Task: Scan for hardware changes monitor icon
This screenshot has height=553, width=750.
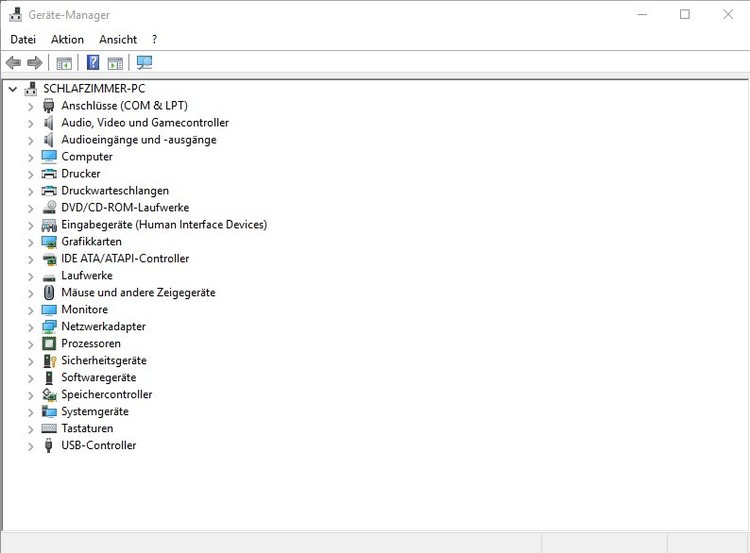Action: 144,63
